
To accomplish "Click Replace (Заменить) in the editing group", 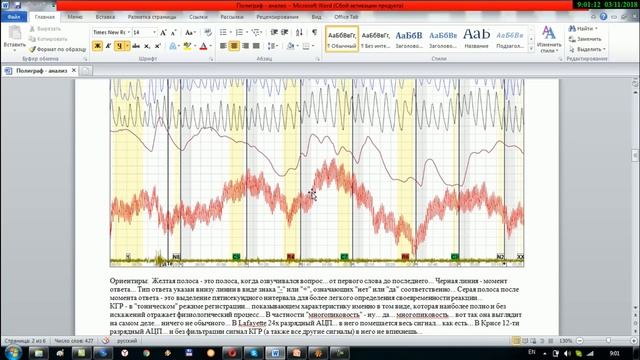I will coord(585,39).
